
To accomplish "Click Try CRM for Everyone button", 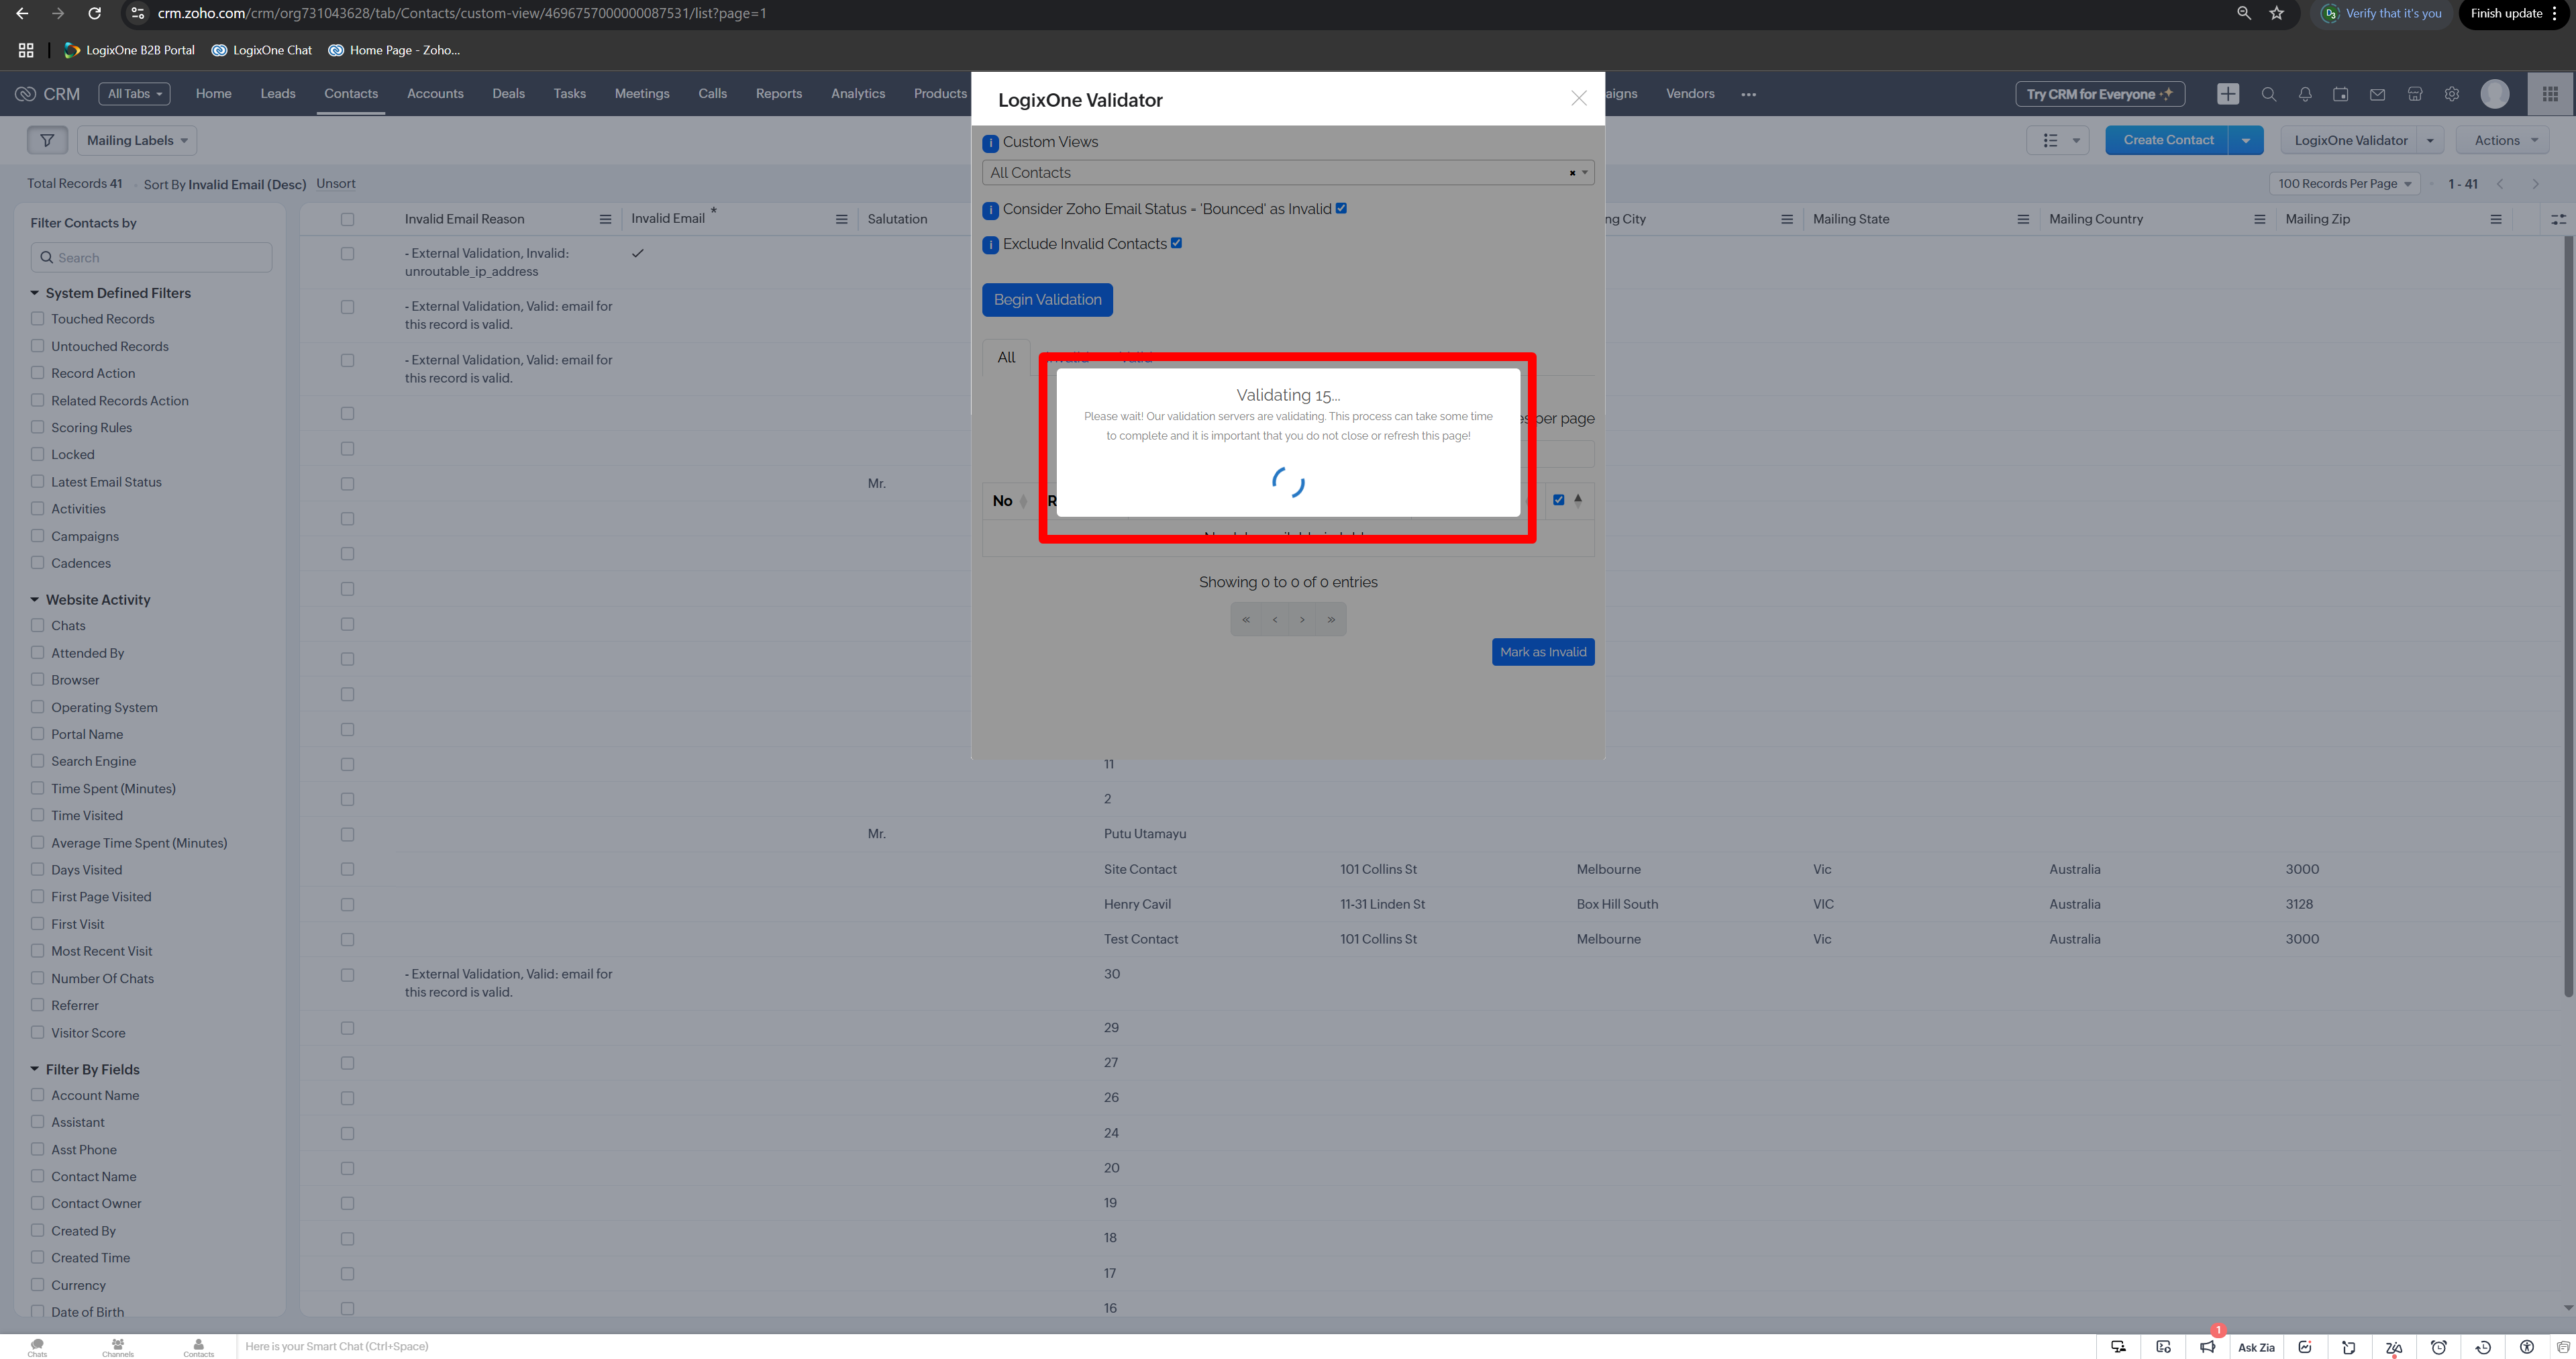I will click(2100, 94).
